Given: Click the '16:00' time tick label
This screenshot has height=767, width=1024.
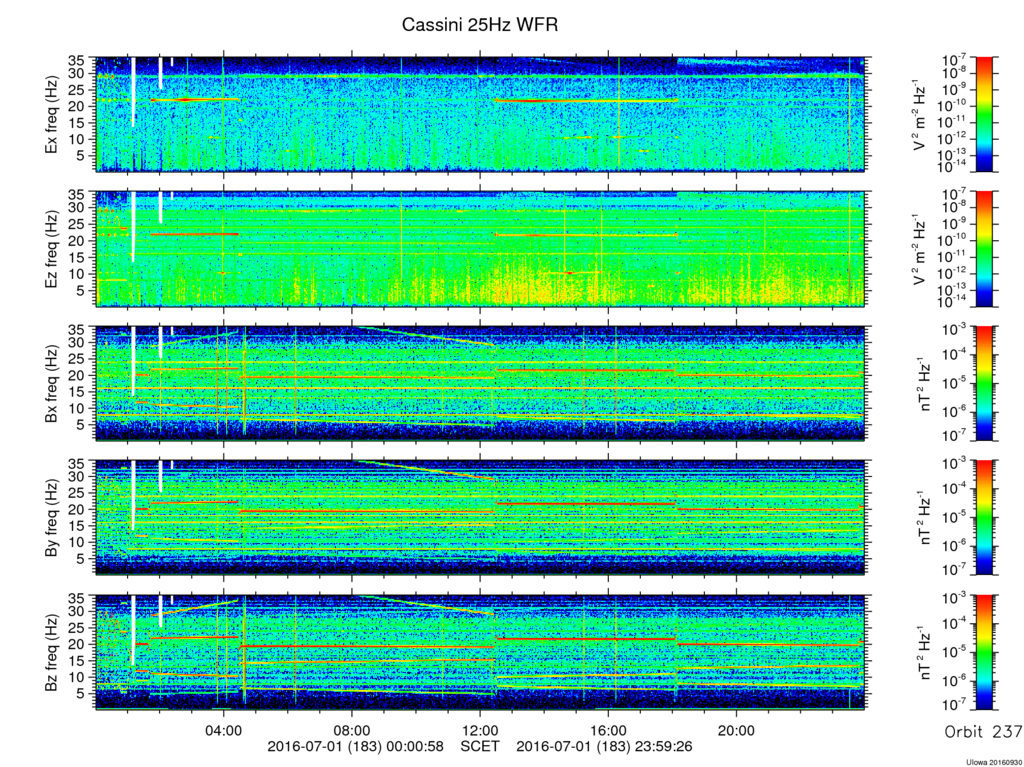Looking at the screenshot, I should pyautogui.click(x=608, y=730).
